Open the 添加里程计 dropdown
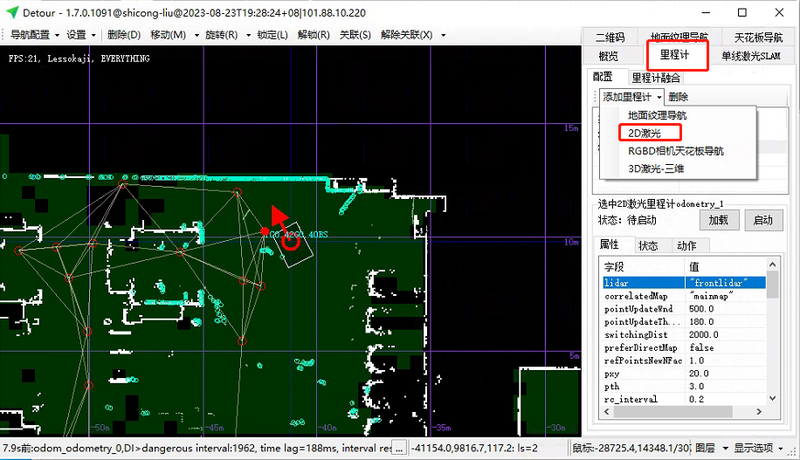The image size is (800, 460). [x=632, y=97]
